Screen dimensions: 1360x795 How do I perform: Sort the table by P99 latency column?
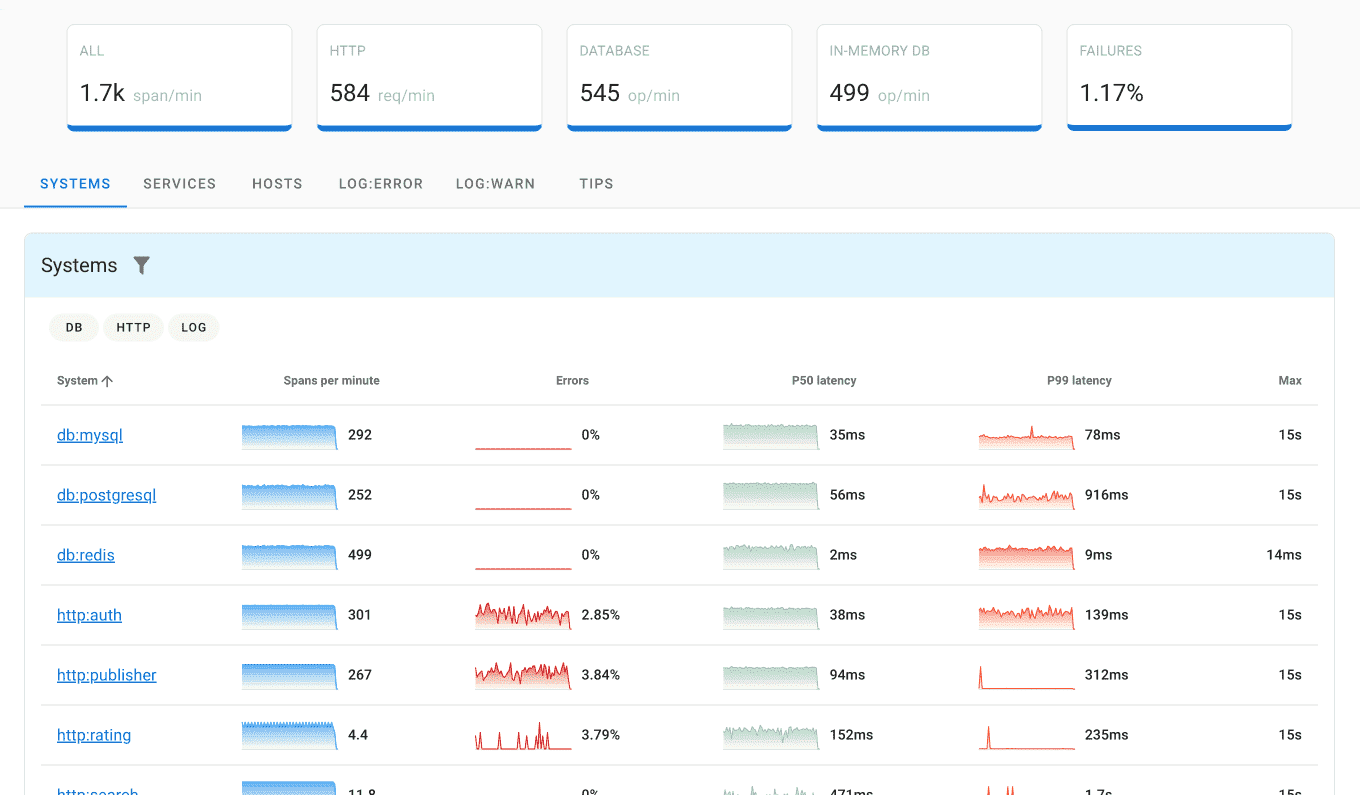[1079, 380]
